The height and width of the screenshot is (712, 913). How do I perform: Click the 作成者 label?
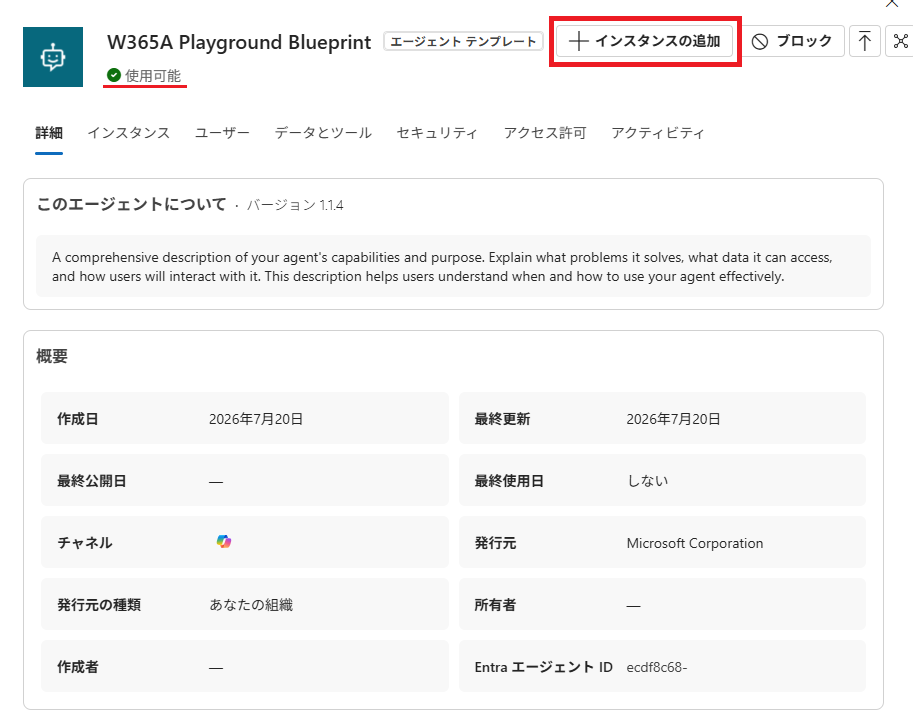click(77, 667)
